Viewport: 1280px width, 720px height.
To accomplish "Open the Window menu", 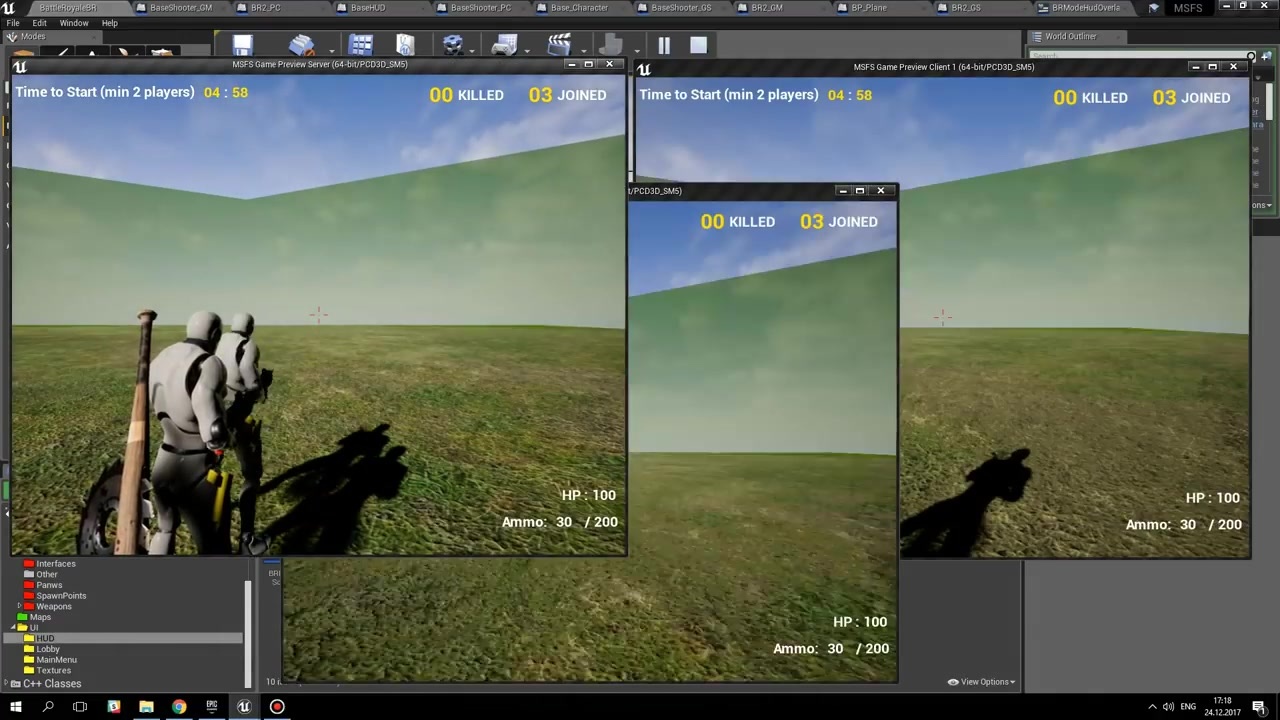I will coord(74,23).
